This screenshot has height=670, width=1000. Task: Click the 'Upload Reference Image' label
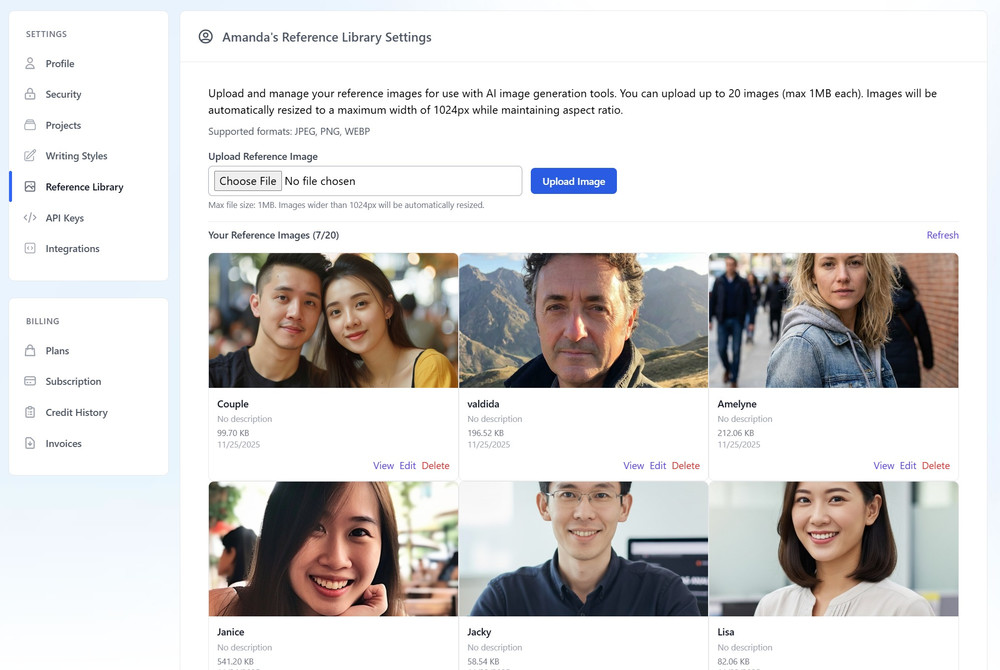click(x=263, y=156)
